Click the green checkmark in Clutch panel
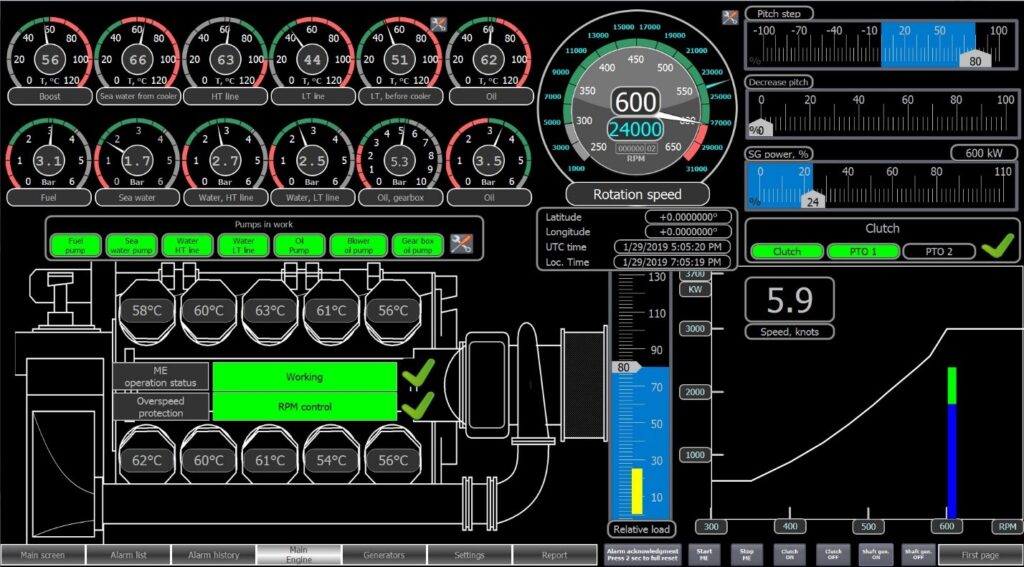This screenshot has height=567, width=1024. point(996,247)
